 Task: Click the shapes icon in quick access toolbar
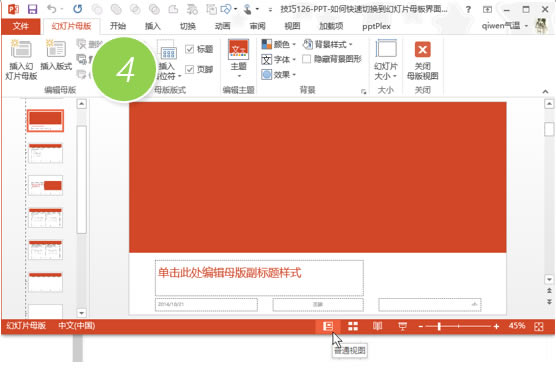[226, 9]
